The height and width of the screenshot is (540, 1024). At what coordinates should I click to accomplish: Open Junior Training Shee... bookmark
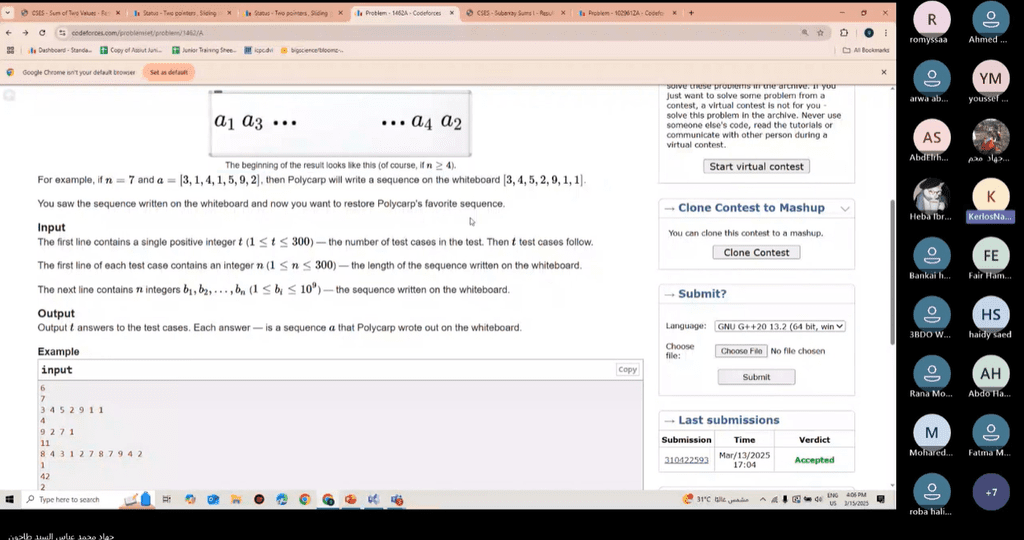204,50
